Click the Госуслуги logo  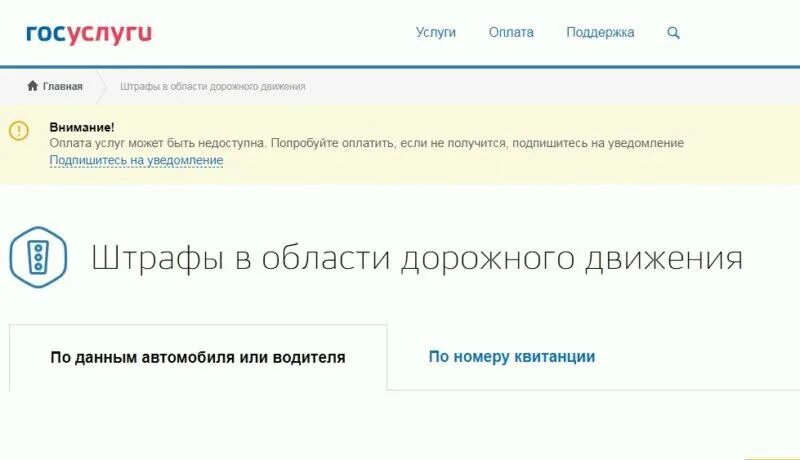(x=89, y=34)
